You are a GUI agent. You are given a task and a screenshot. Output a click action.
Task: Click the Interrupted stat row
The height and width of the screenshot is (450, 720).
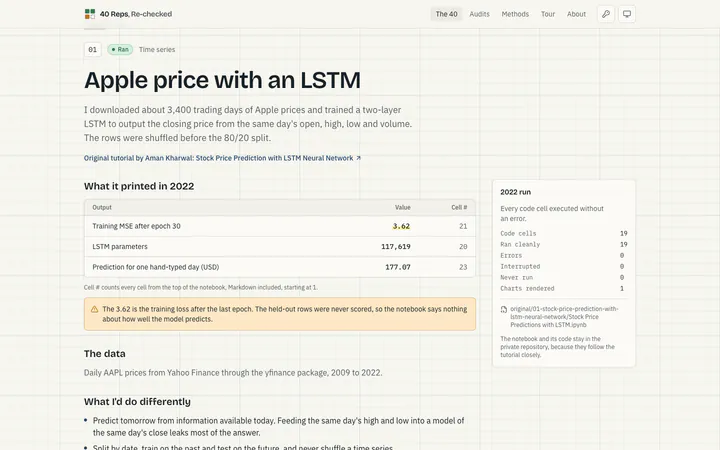pyautogui.click(x=564, y=266)
